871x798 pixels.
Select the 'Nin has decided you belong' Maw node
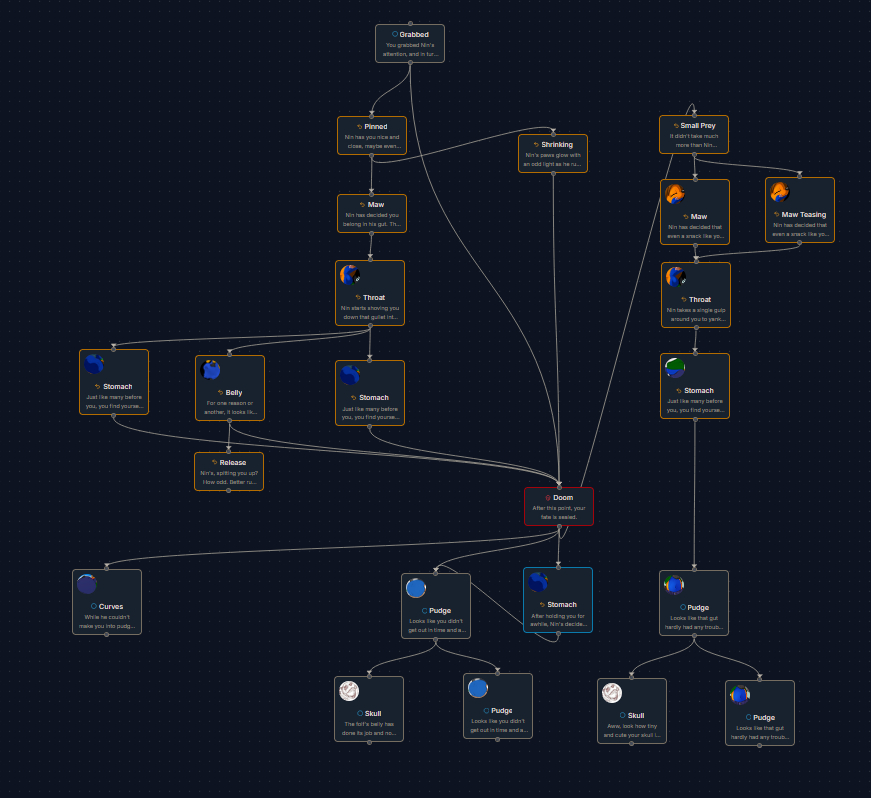371,213
